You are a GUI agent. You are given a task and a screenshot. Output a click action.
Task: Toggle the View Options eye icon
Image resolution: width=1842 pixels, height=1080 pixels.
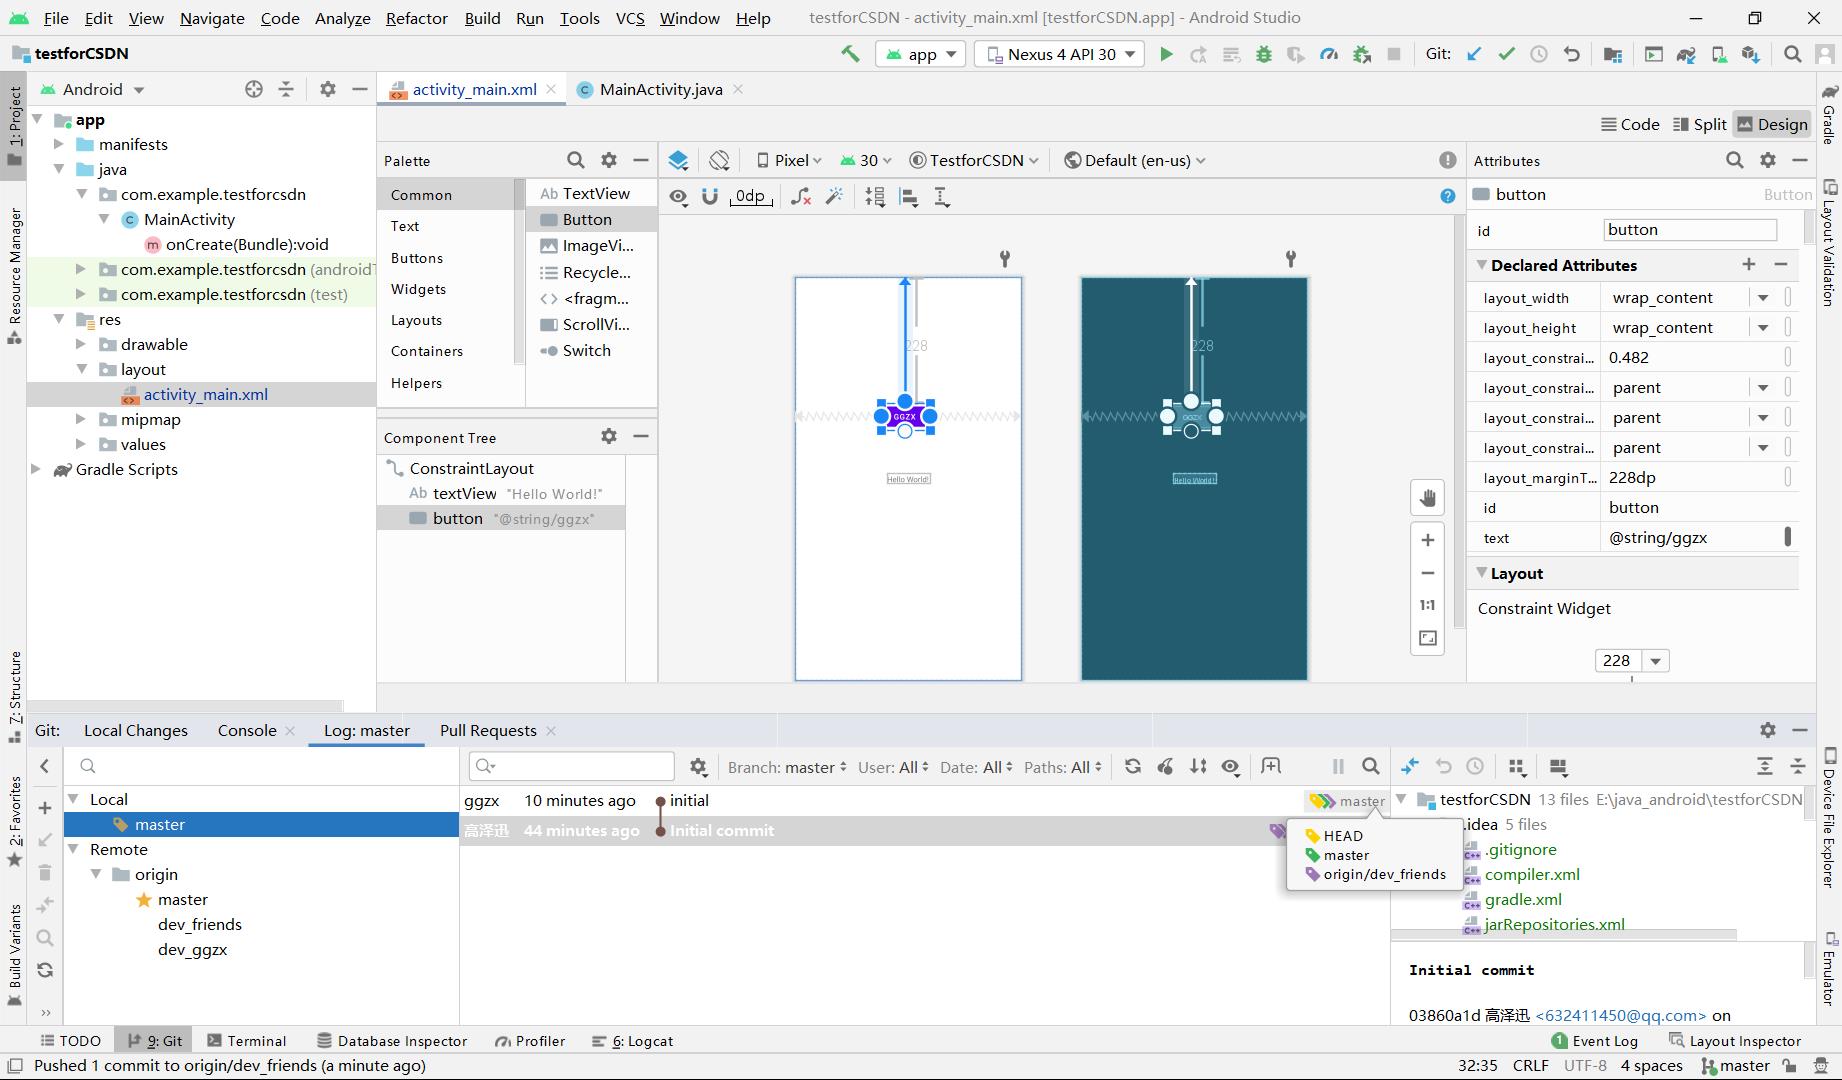pos(679,197)
